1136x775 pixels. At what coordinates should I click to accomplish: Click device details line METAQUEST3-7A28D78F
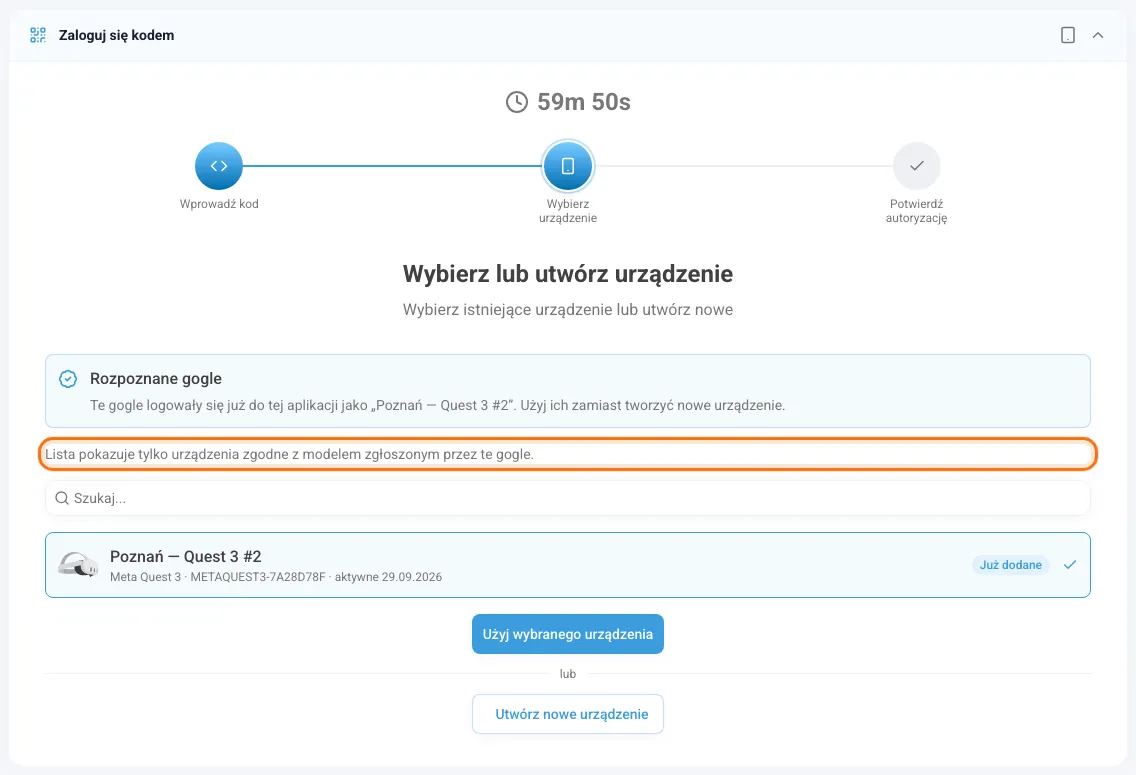(276, 577)
